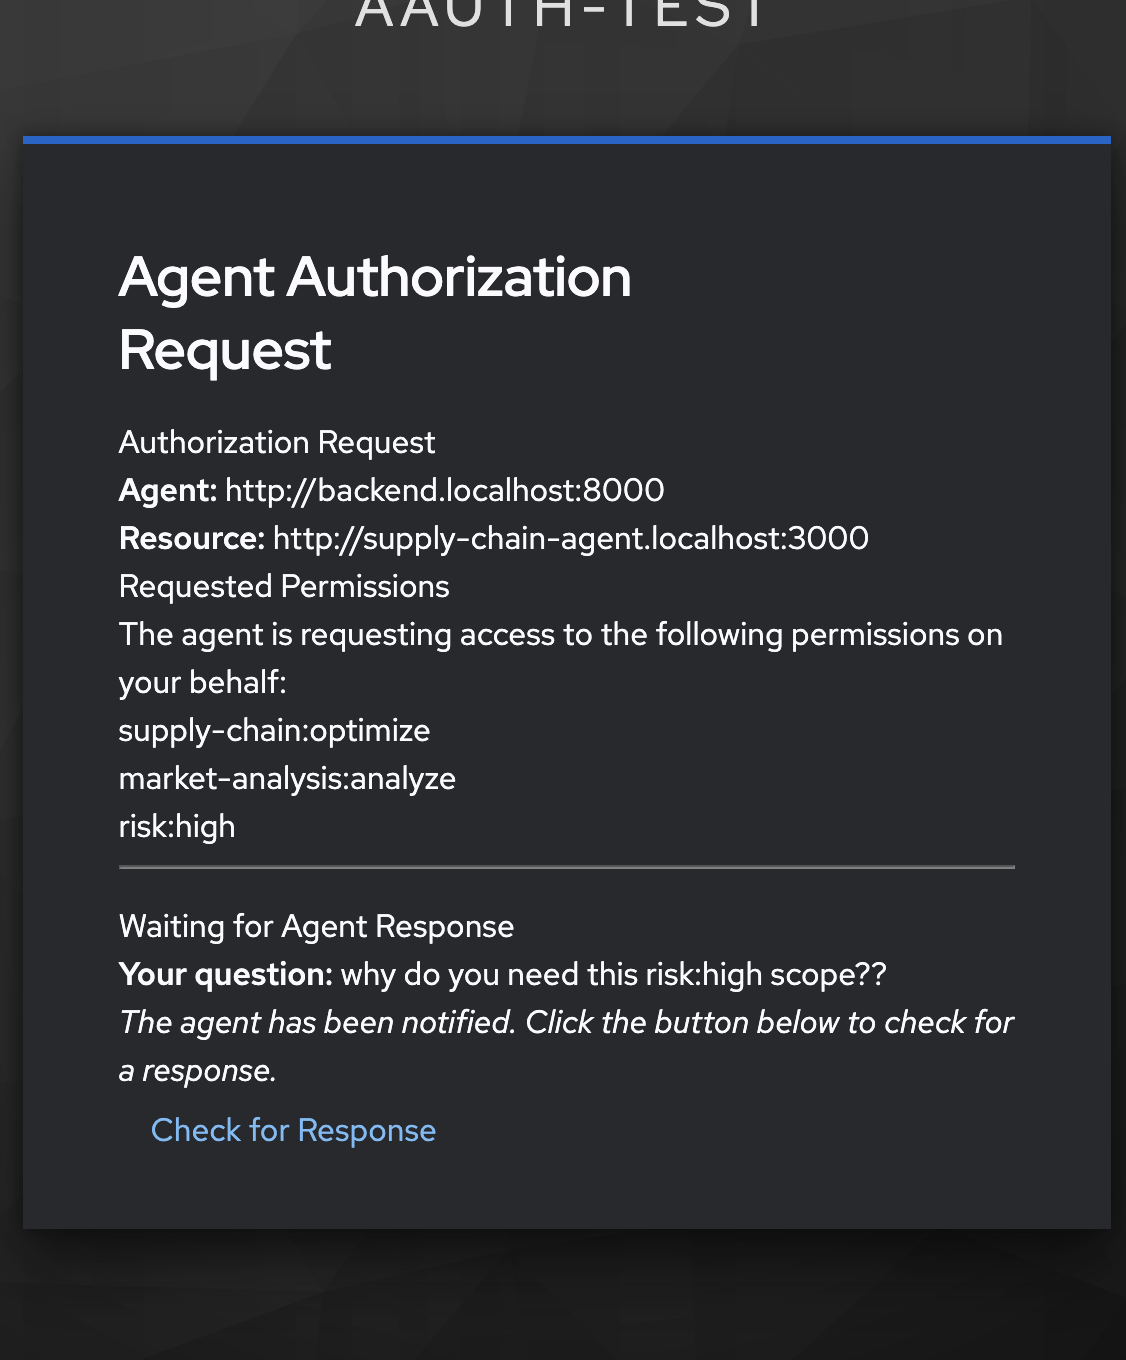Click the risk:high scope question text
This screenshot has height=1360, width=1126.
tap(614, 974)
